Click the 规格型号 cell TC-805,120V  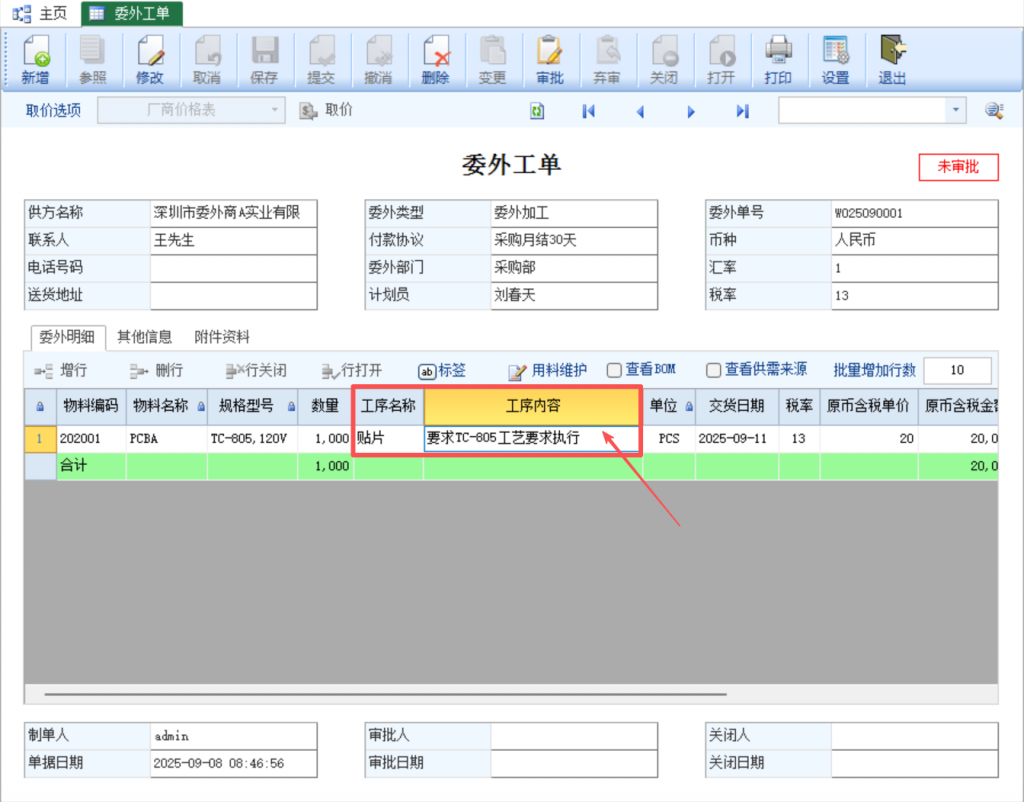252,438
